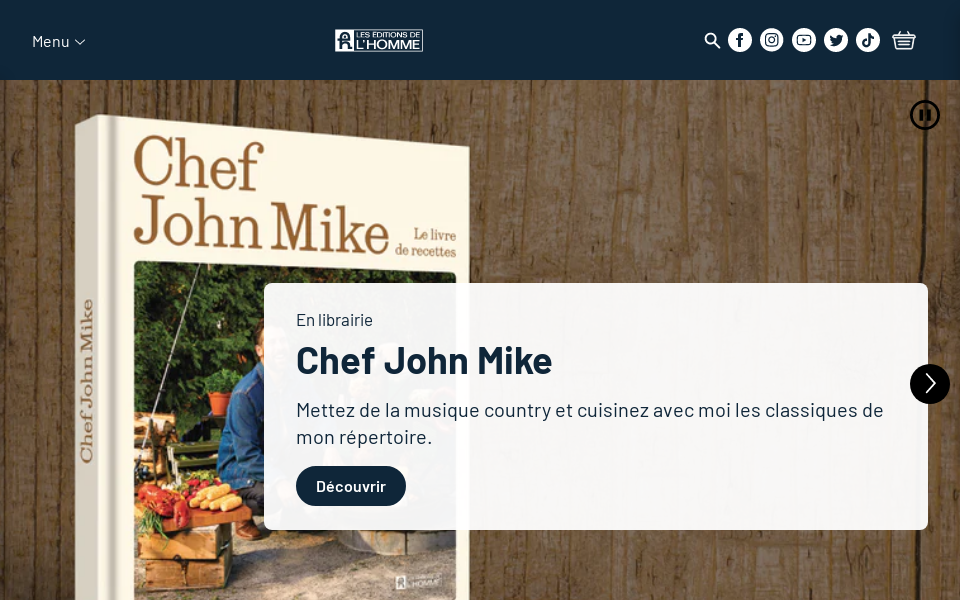Go to the YouTube channel icon
The image size is (960, 600).
804,40
